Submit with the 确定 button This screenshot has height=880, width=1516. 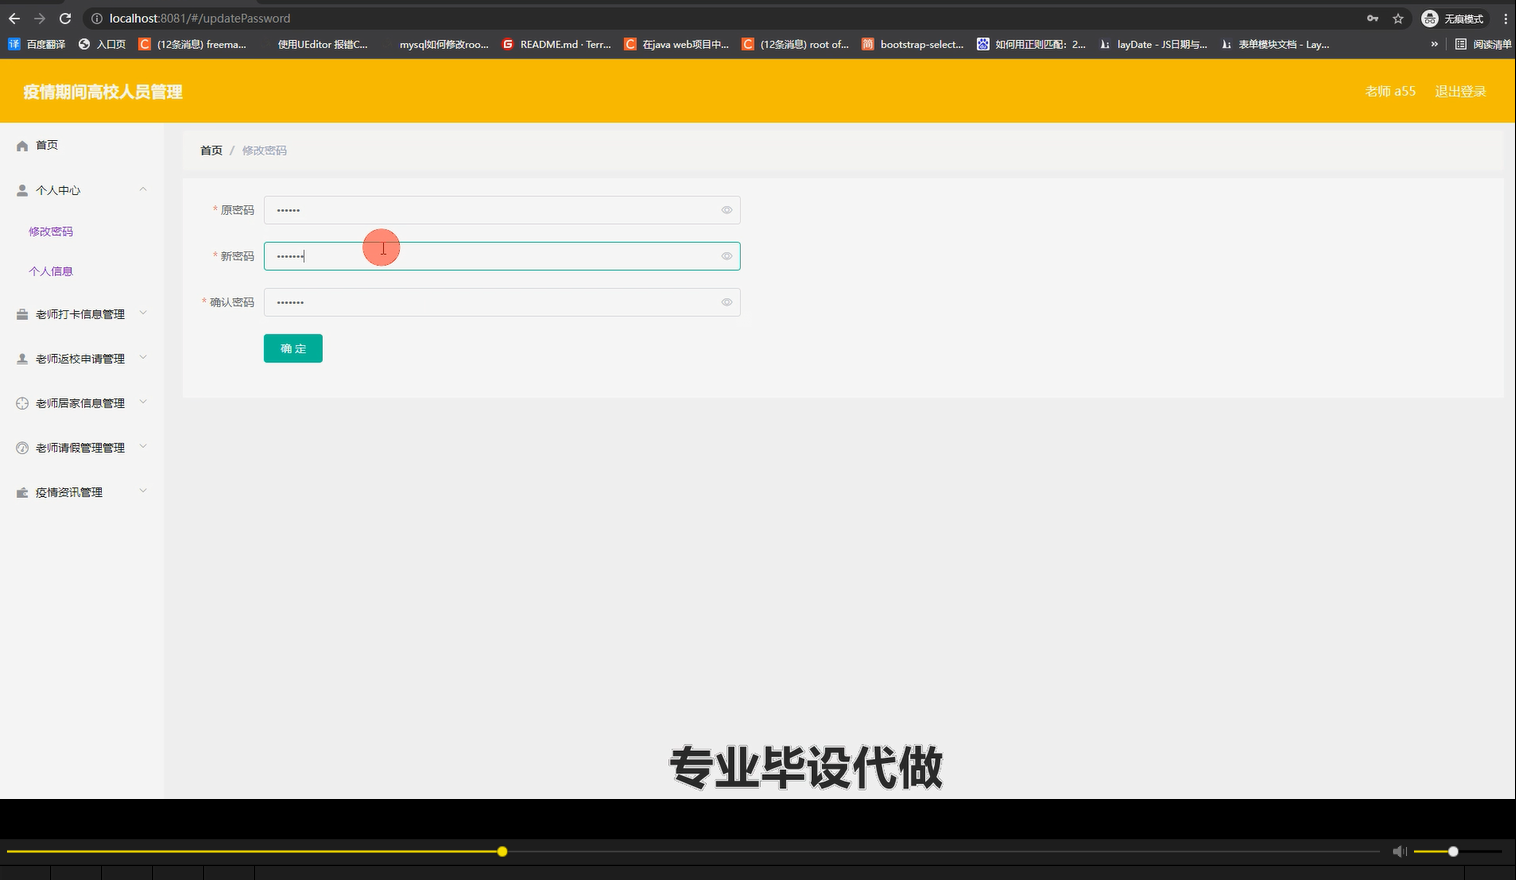point(293,348)
